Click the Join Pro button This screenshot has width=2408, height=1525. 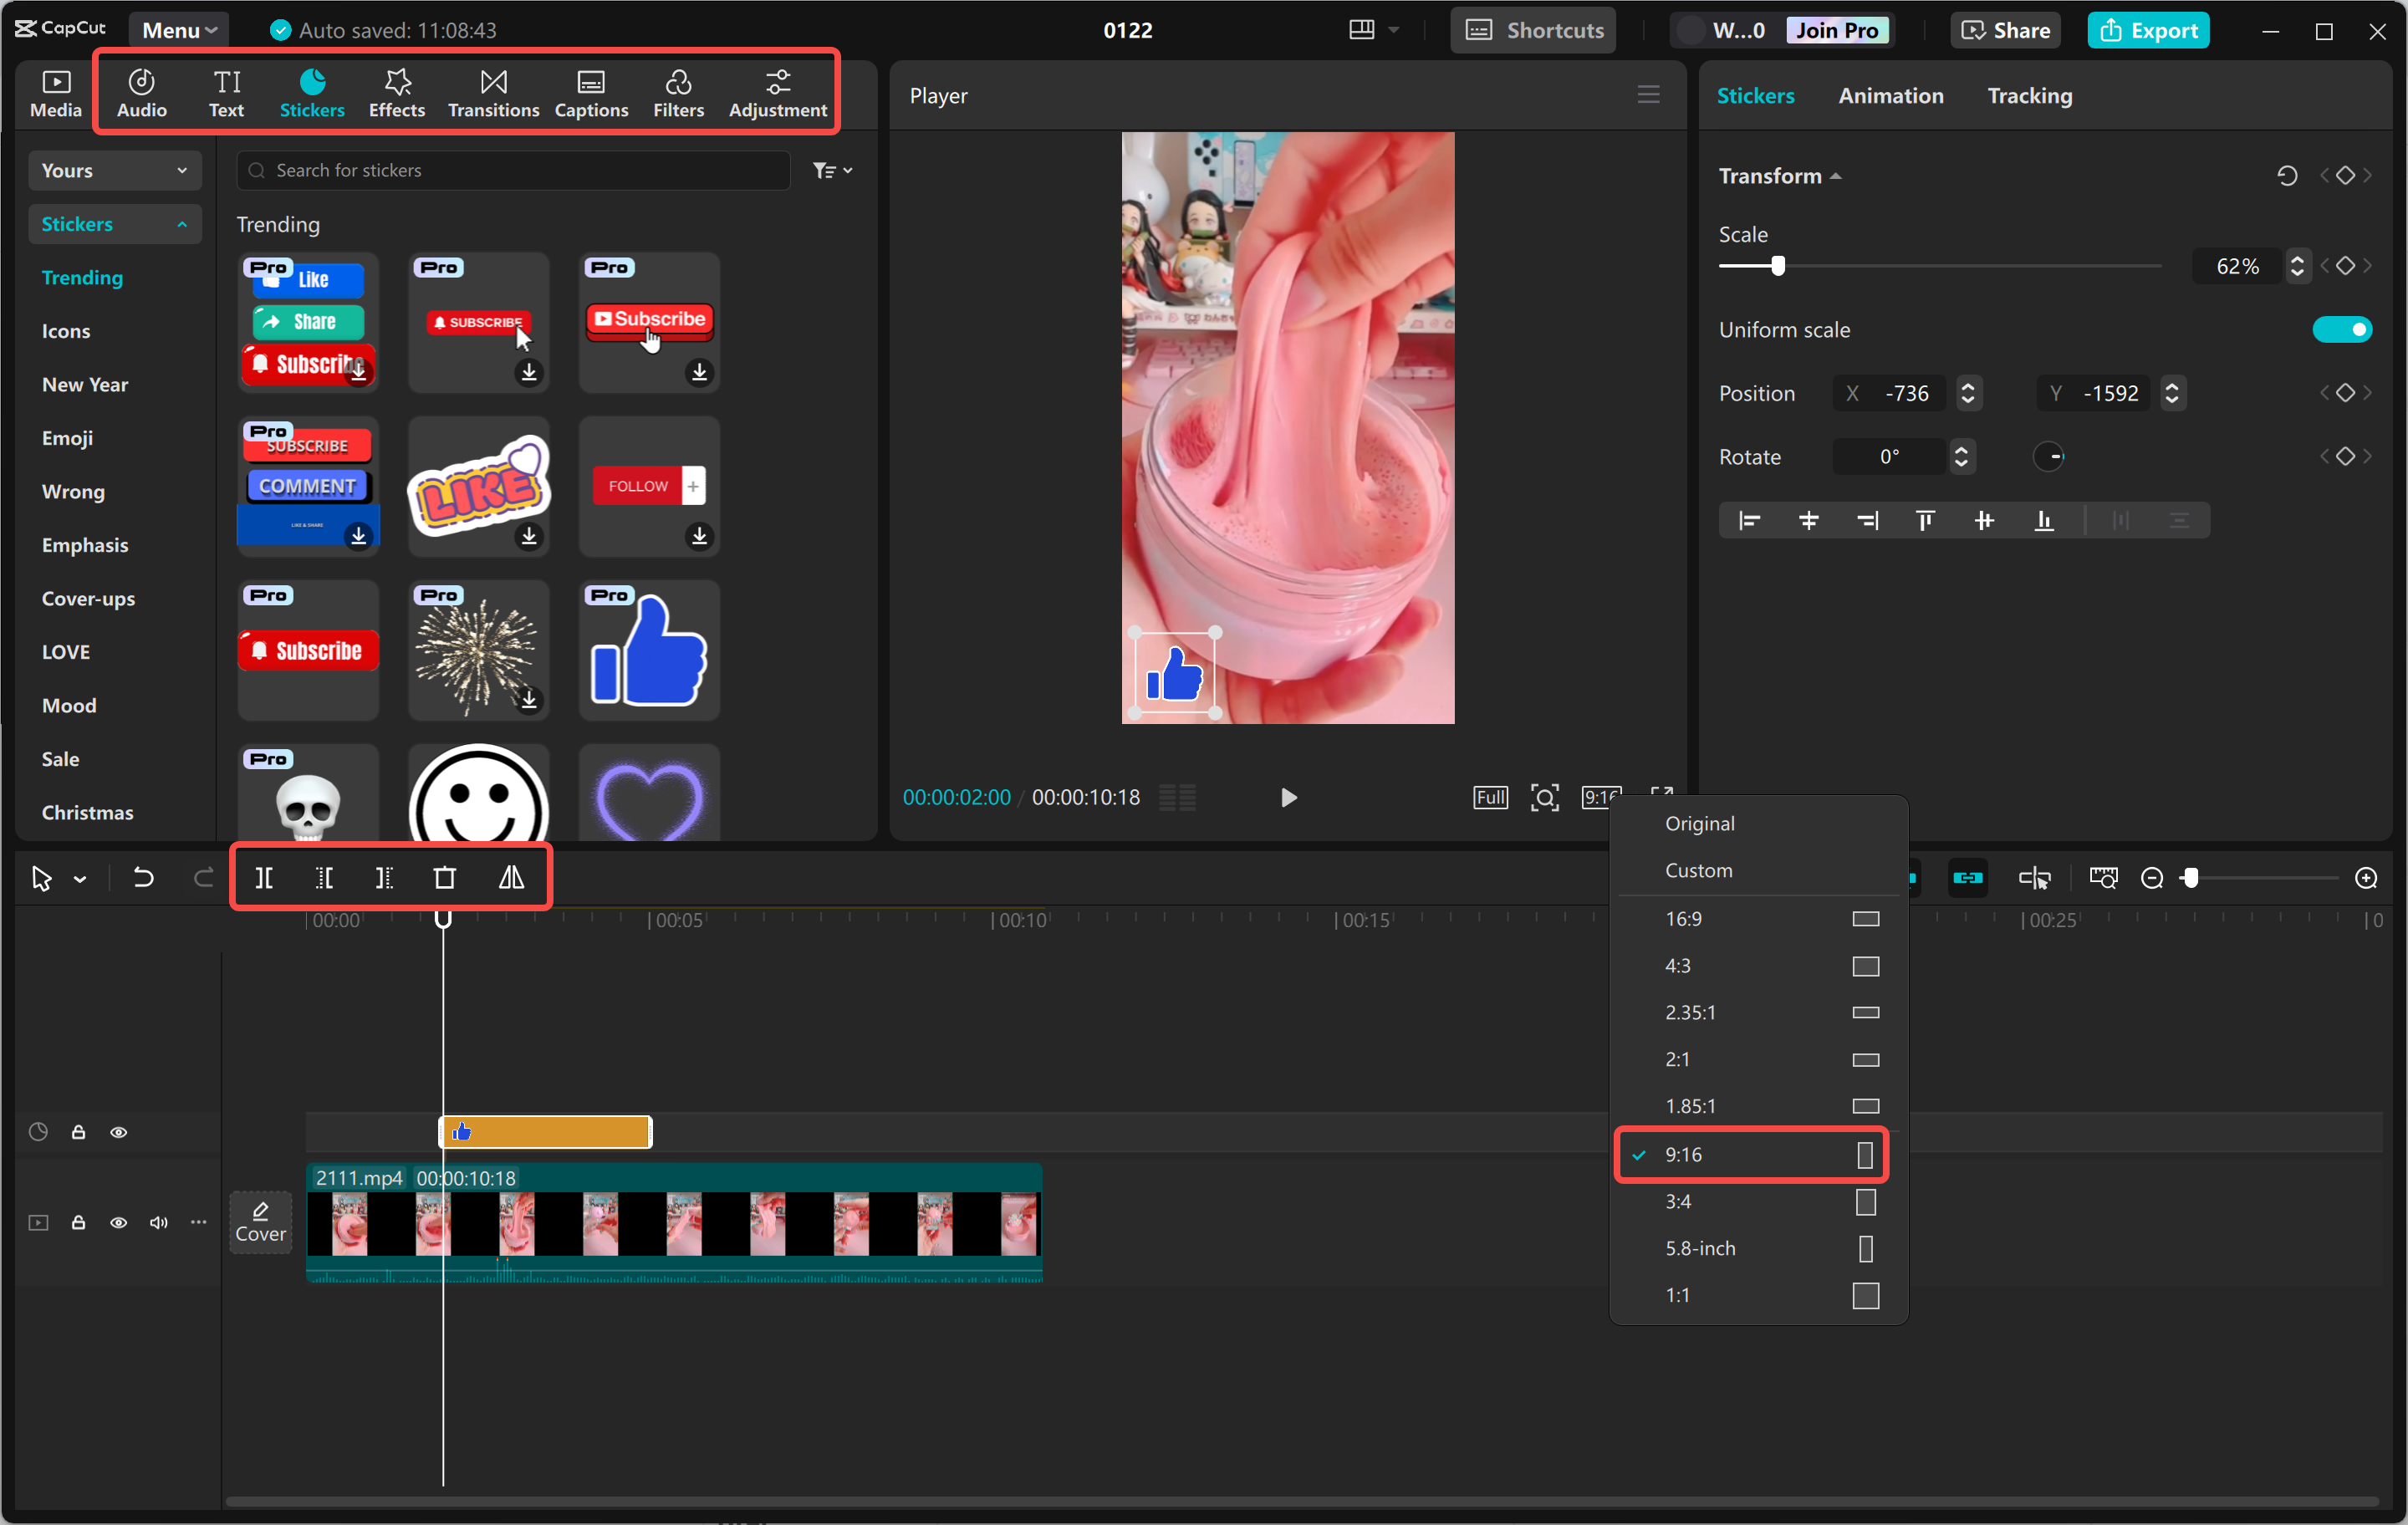click(x=1838, y=29)
